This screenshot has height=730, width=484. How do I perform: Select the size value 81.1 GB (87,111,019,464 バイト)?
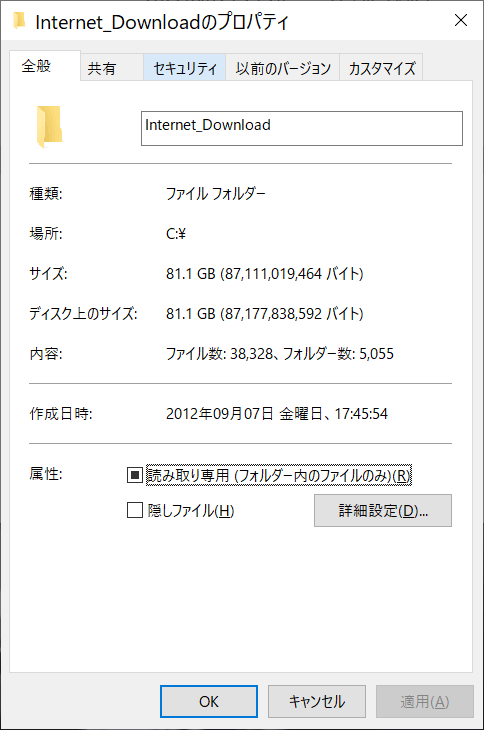(264, 273)
